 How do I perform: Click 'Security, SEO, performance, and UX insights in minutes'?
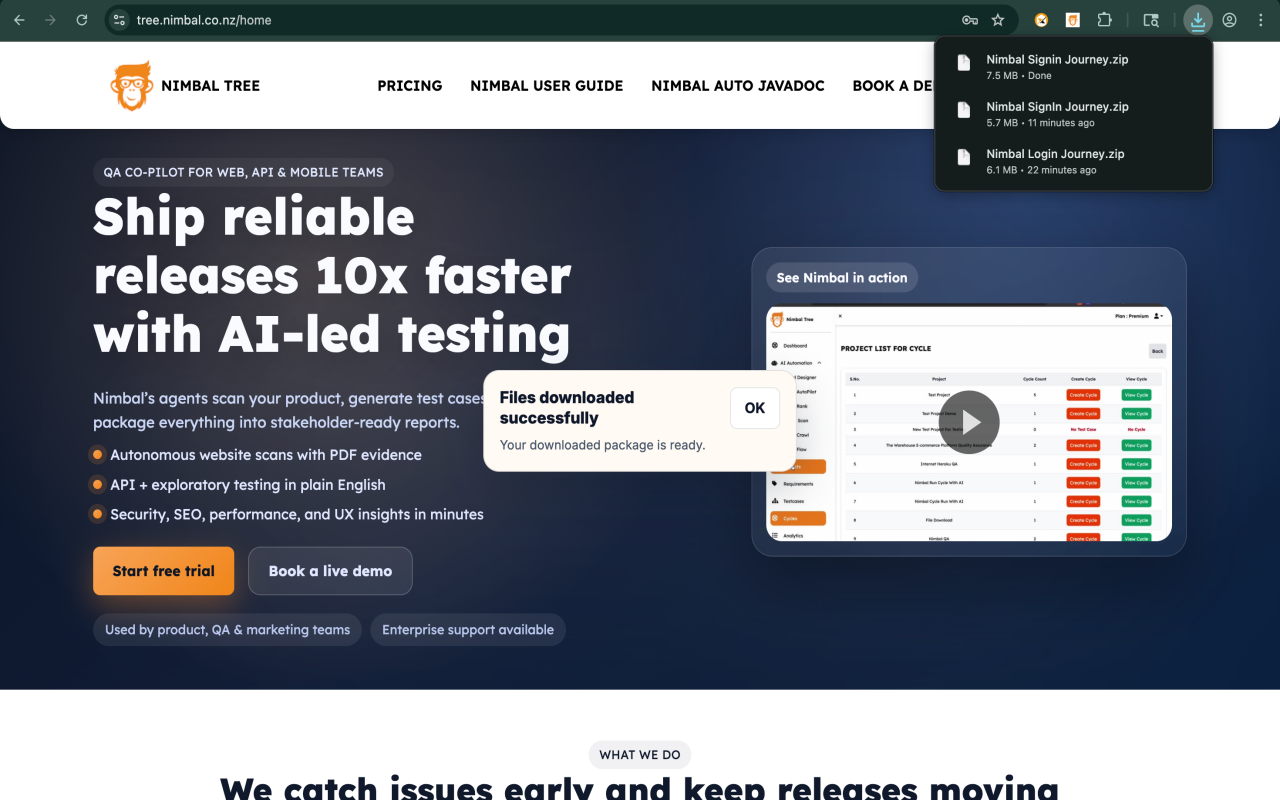pyautogui.click(x=297, y=515)
